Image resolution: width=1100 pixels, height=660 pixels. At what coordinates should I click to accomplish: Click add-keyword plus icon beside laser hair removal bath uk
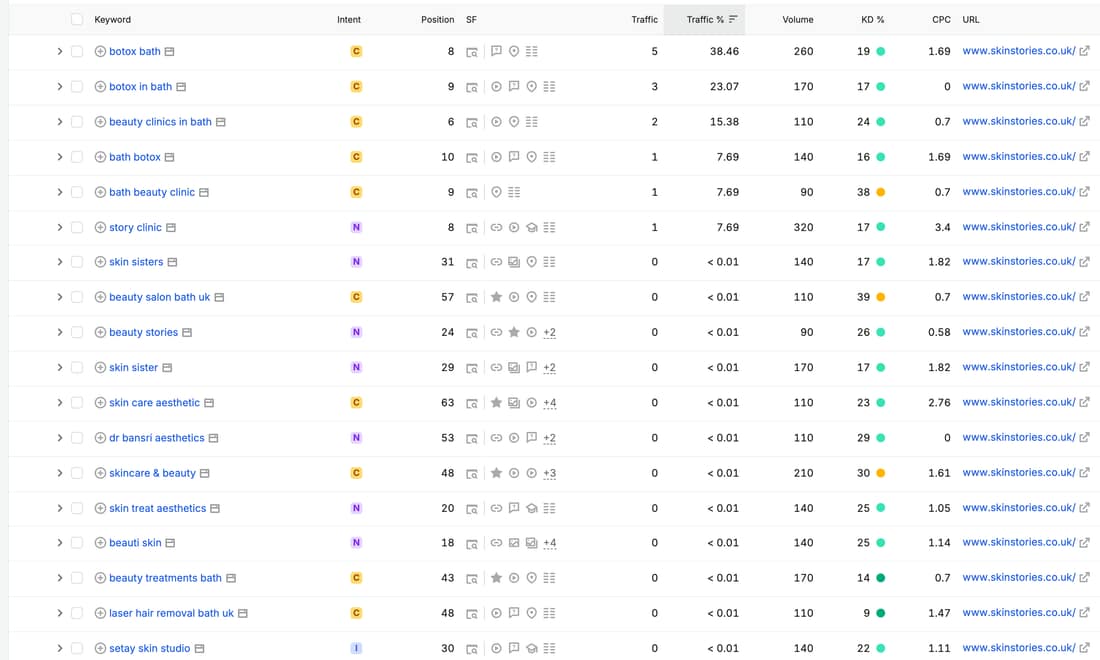100,613
